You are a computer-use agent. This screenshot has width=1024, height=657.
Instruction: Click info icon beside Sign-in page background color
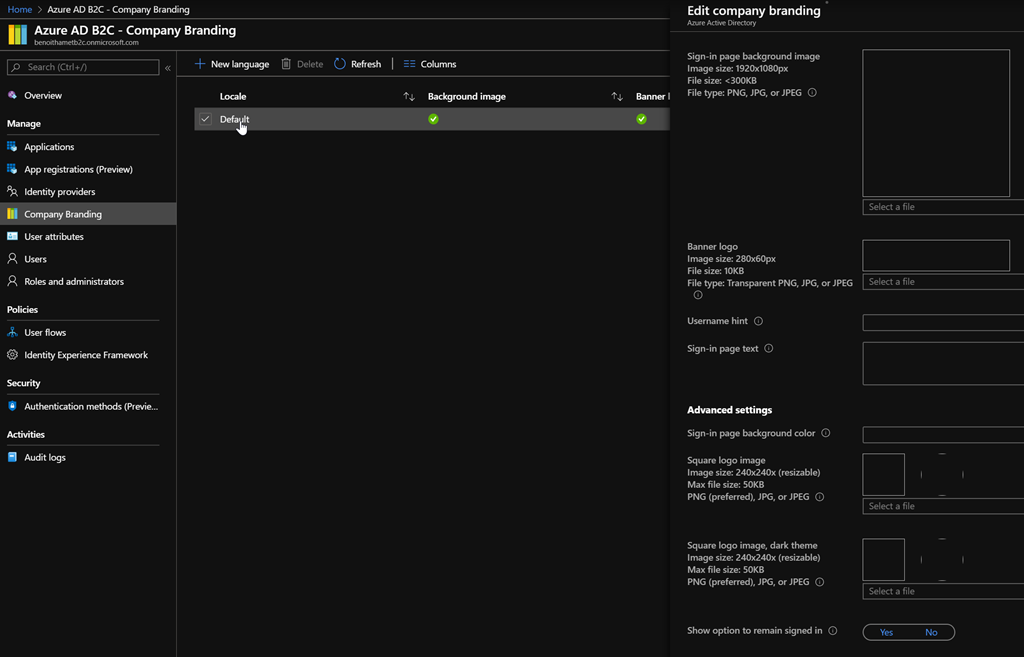coord(825,433)
